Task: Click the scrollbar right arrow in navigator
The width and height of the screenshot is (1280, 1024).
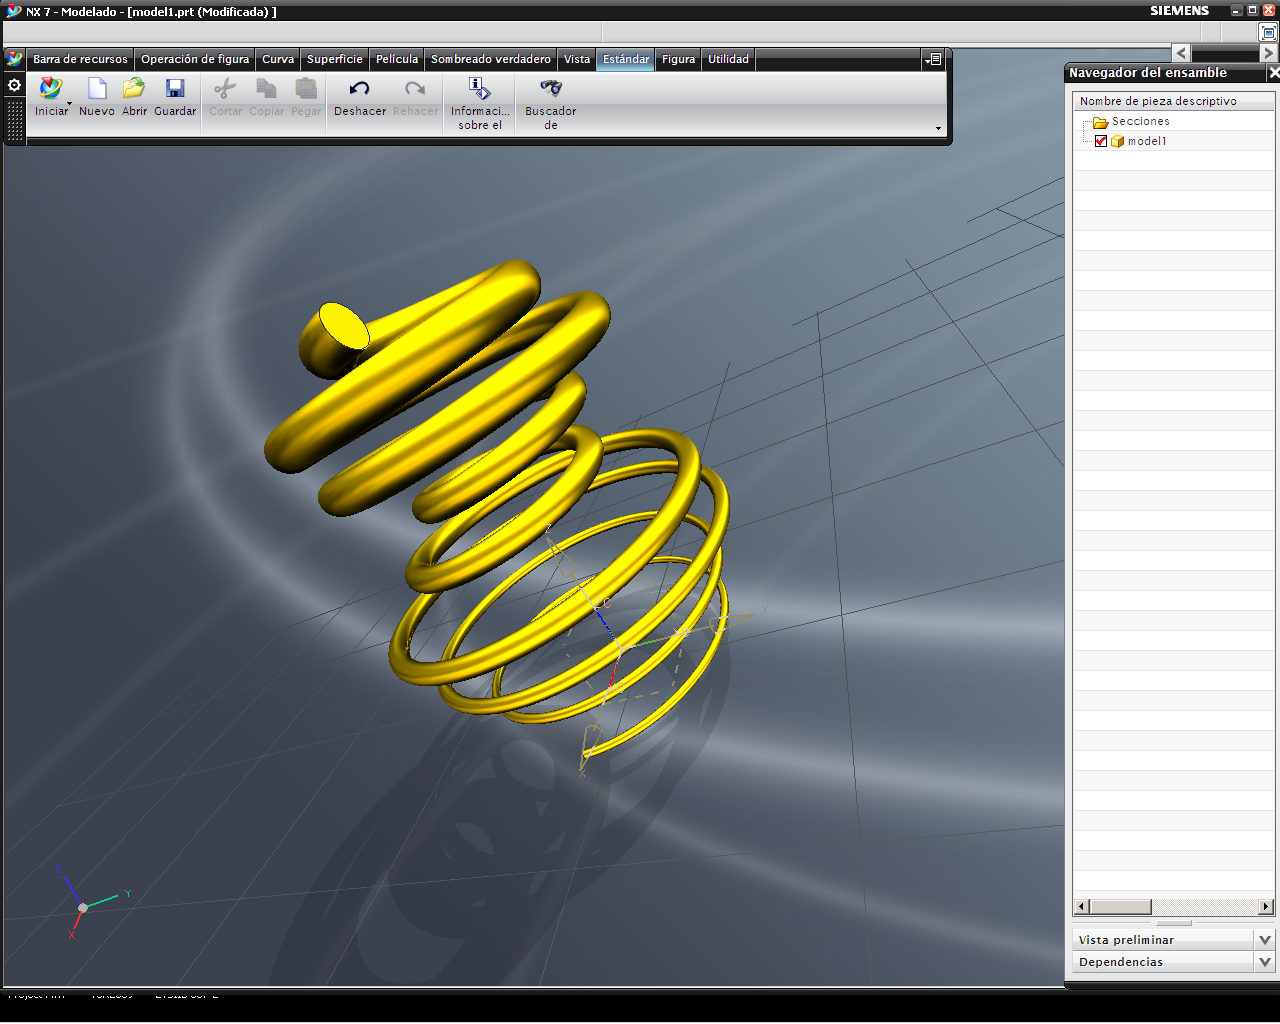Action: pyautogui.click(x=1266, y=907)
